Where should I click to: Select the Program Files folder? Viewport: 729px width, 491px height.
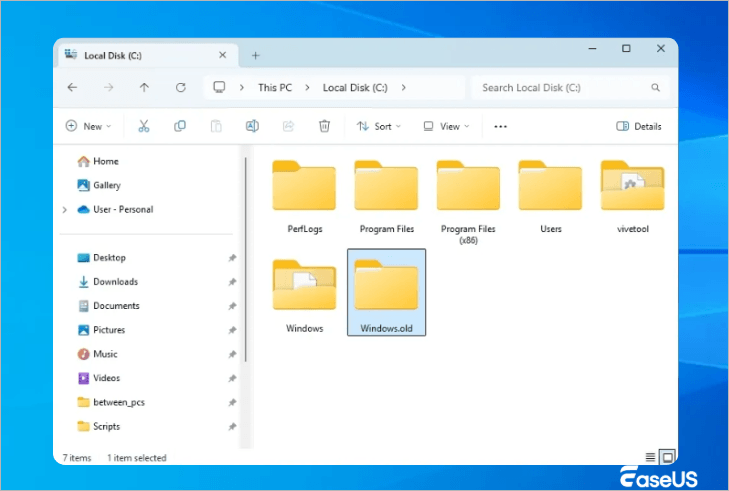pyautogui.click(x=386, y=197)
